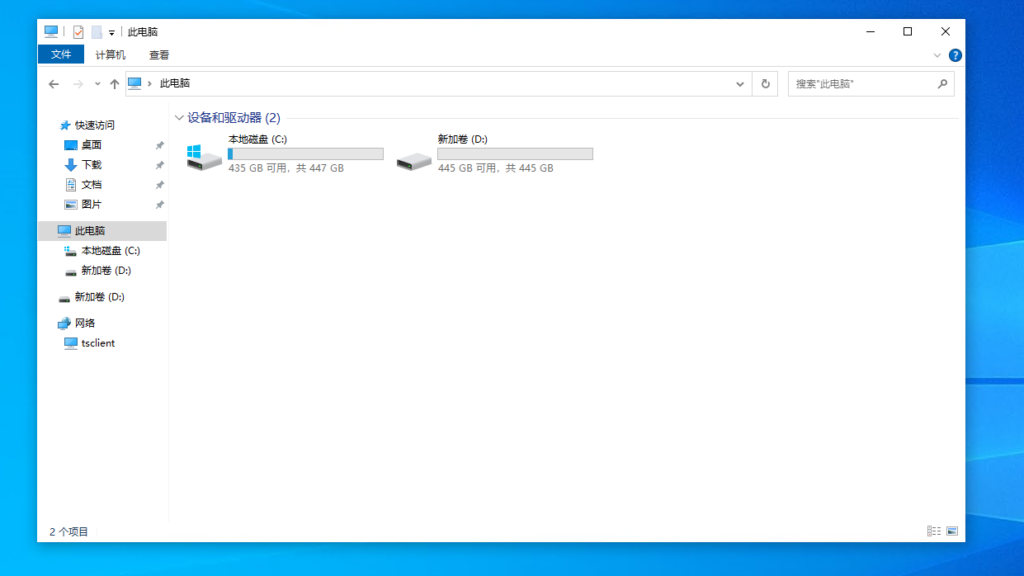Open the address bar history dropdown arrow
Screen dimensions: 1024x576
point(738,84)
